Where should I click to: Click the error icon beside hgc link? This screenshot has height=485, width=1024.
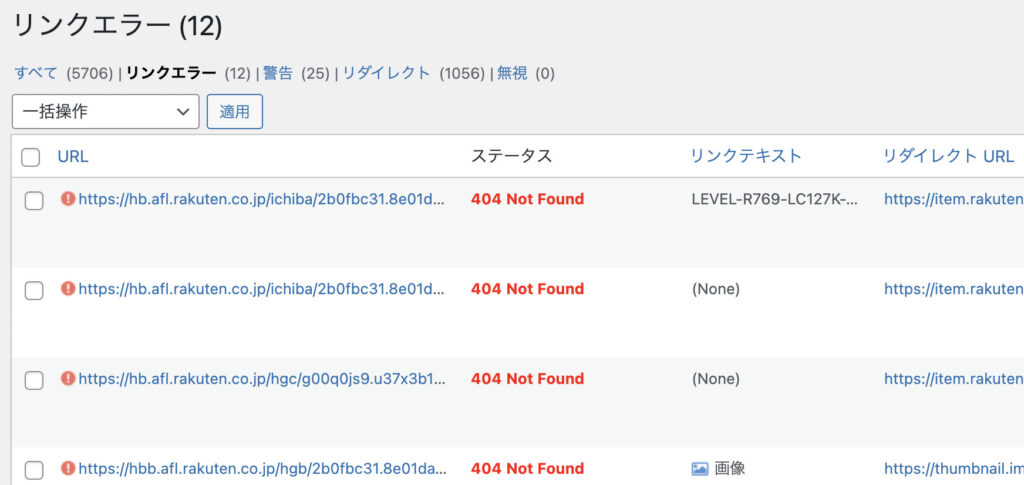point(68,379)
